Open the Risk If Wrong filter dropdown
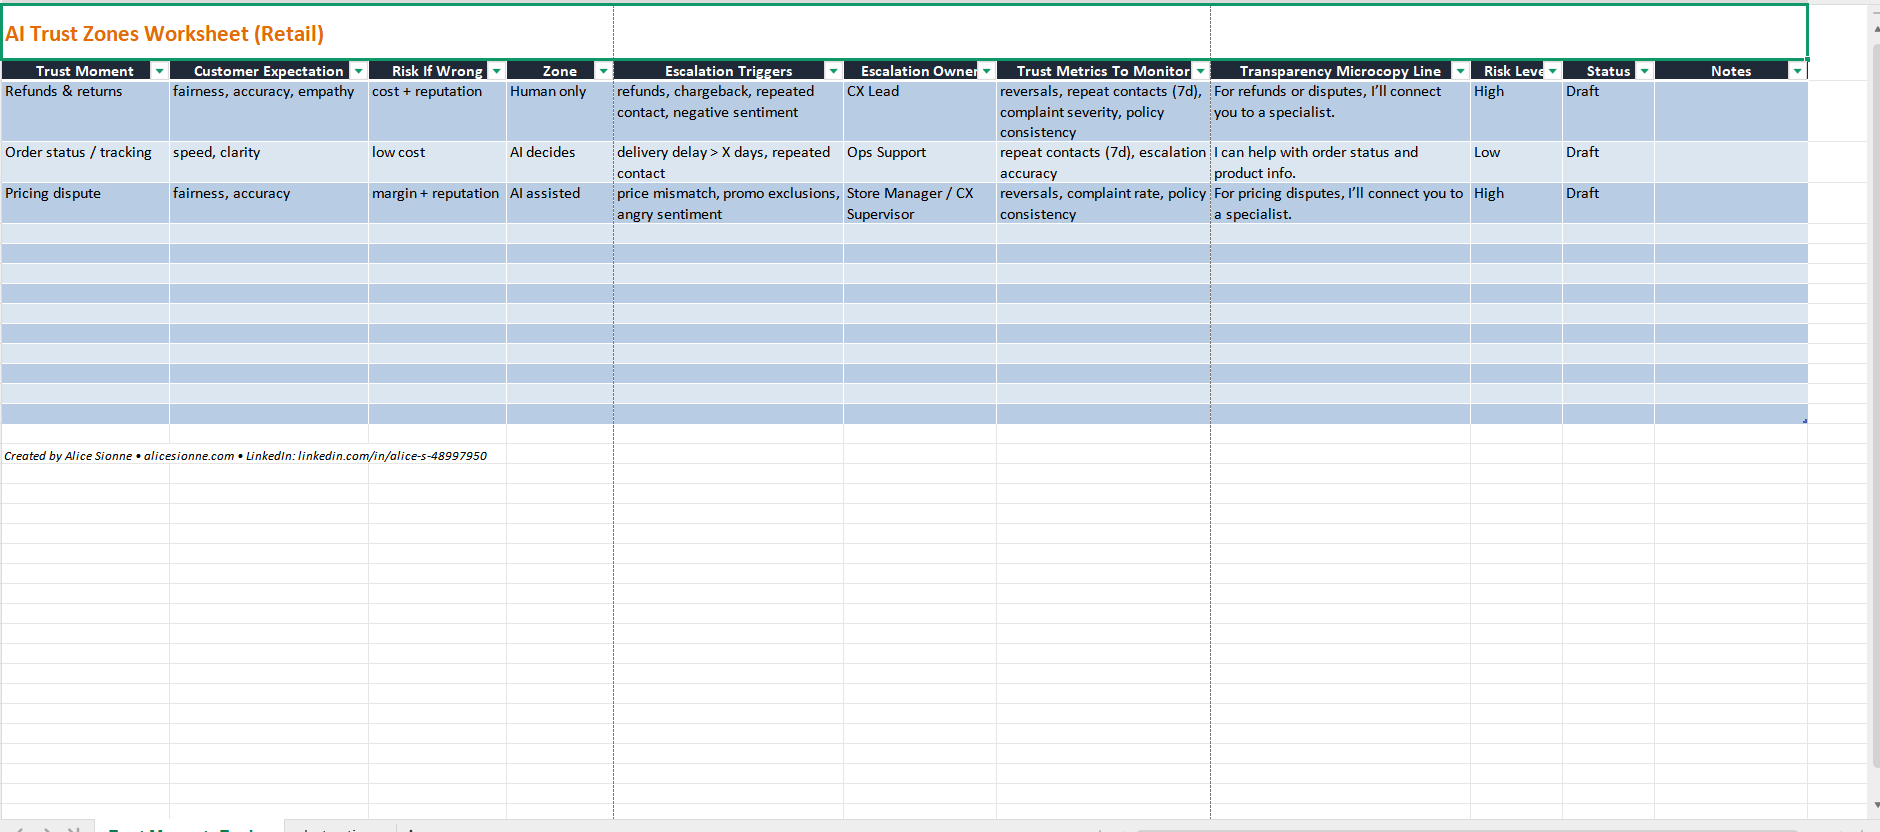 (x=496, y=71)
